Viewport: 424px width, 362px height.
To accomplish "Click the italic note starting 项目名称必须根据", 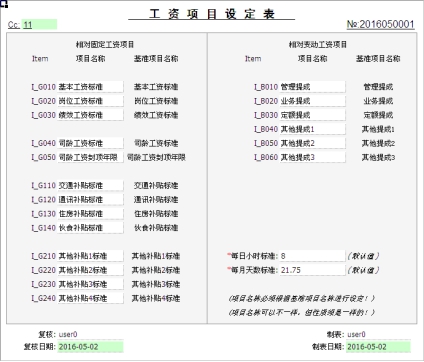I will coord(302,298).
